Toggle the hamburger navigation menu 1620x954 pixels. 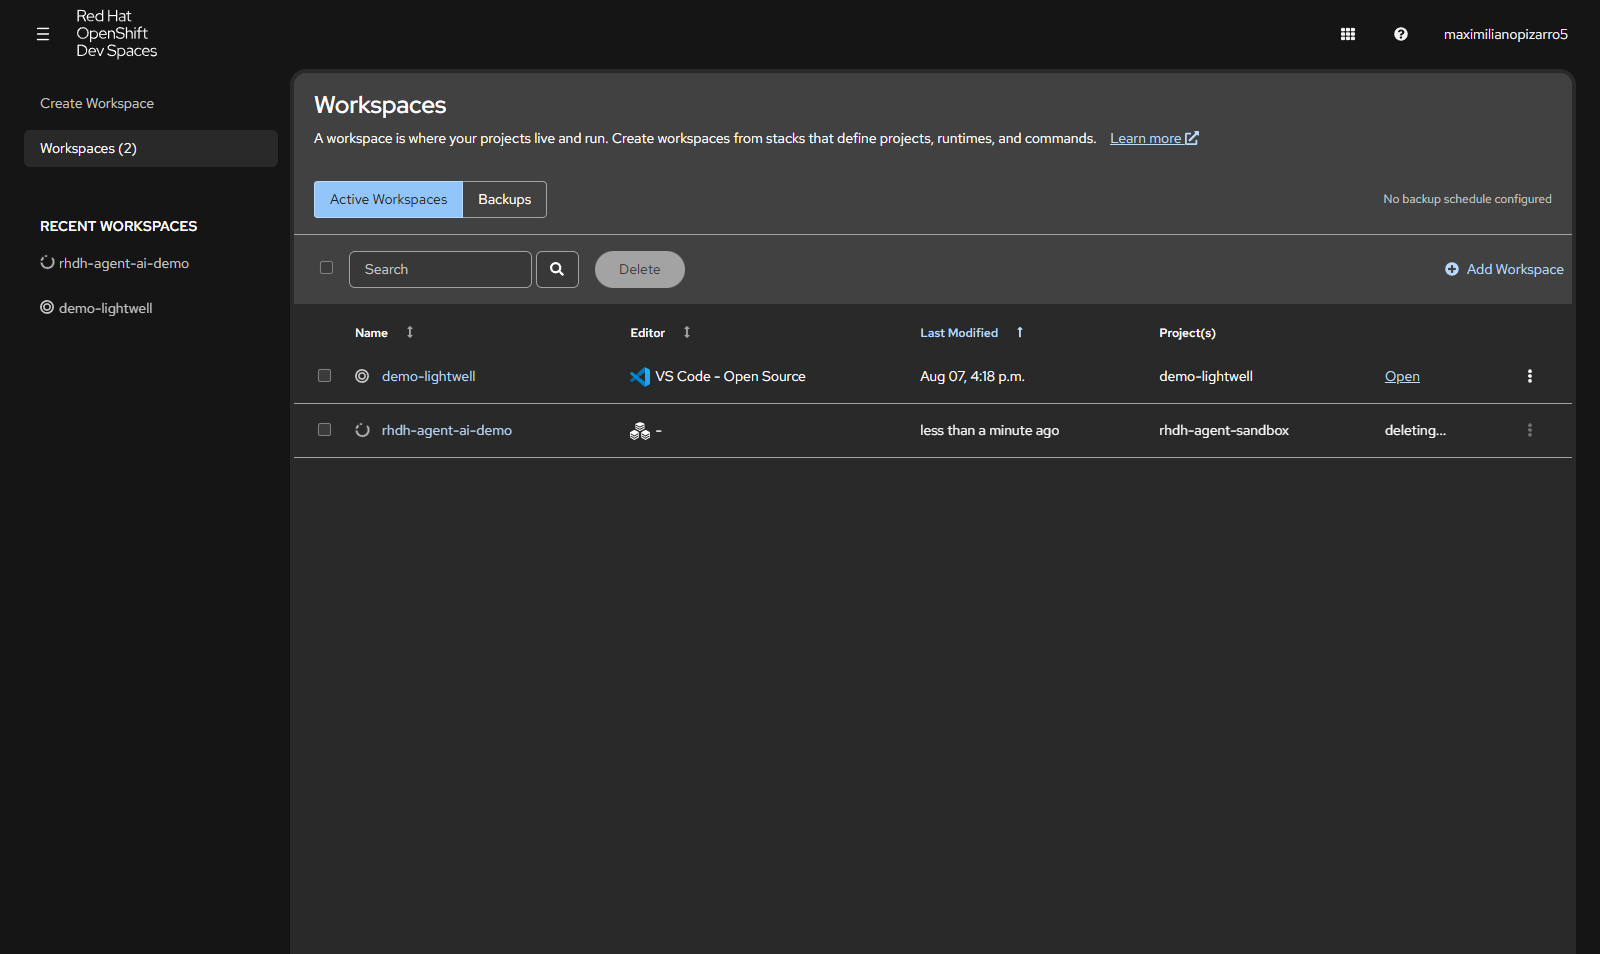click(x=43, y=34)
